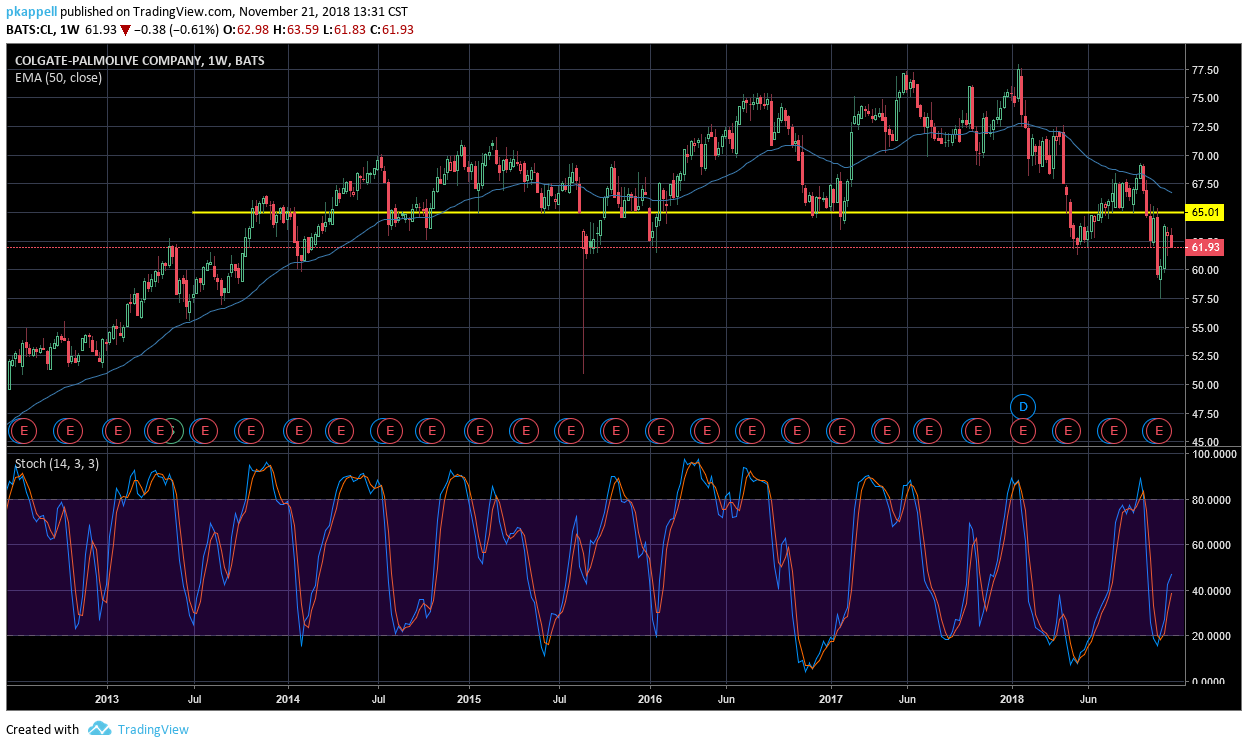Image resolution: width=1248 pixels, height=747 pixels.
Task: Click the 45.00 price axis label
Action: tap(1204, 442)
